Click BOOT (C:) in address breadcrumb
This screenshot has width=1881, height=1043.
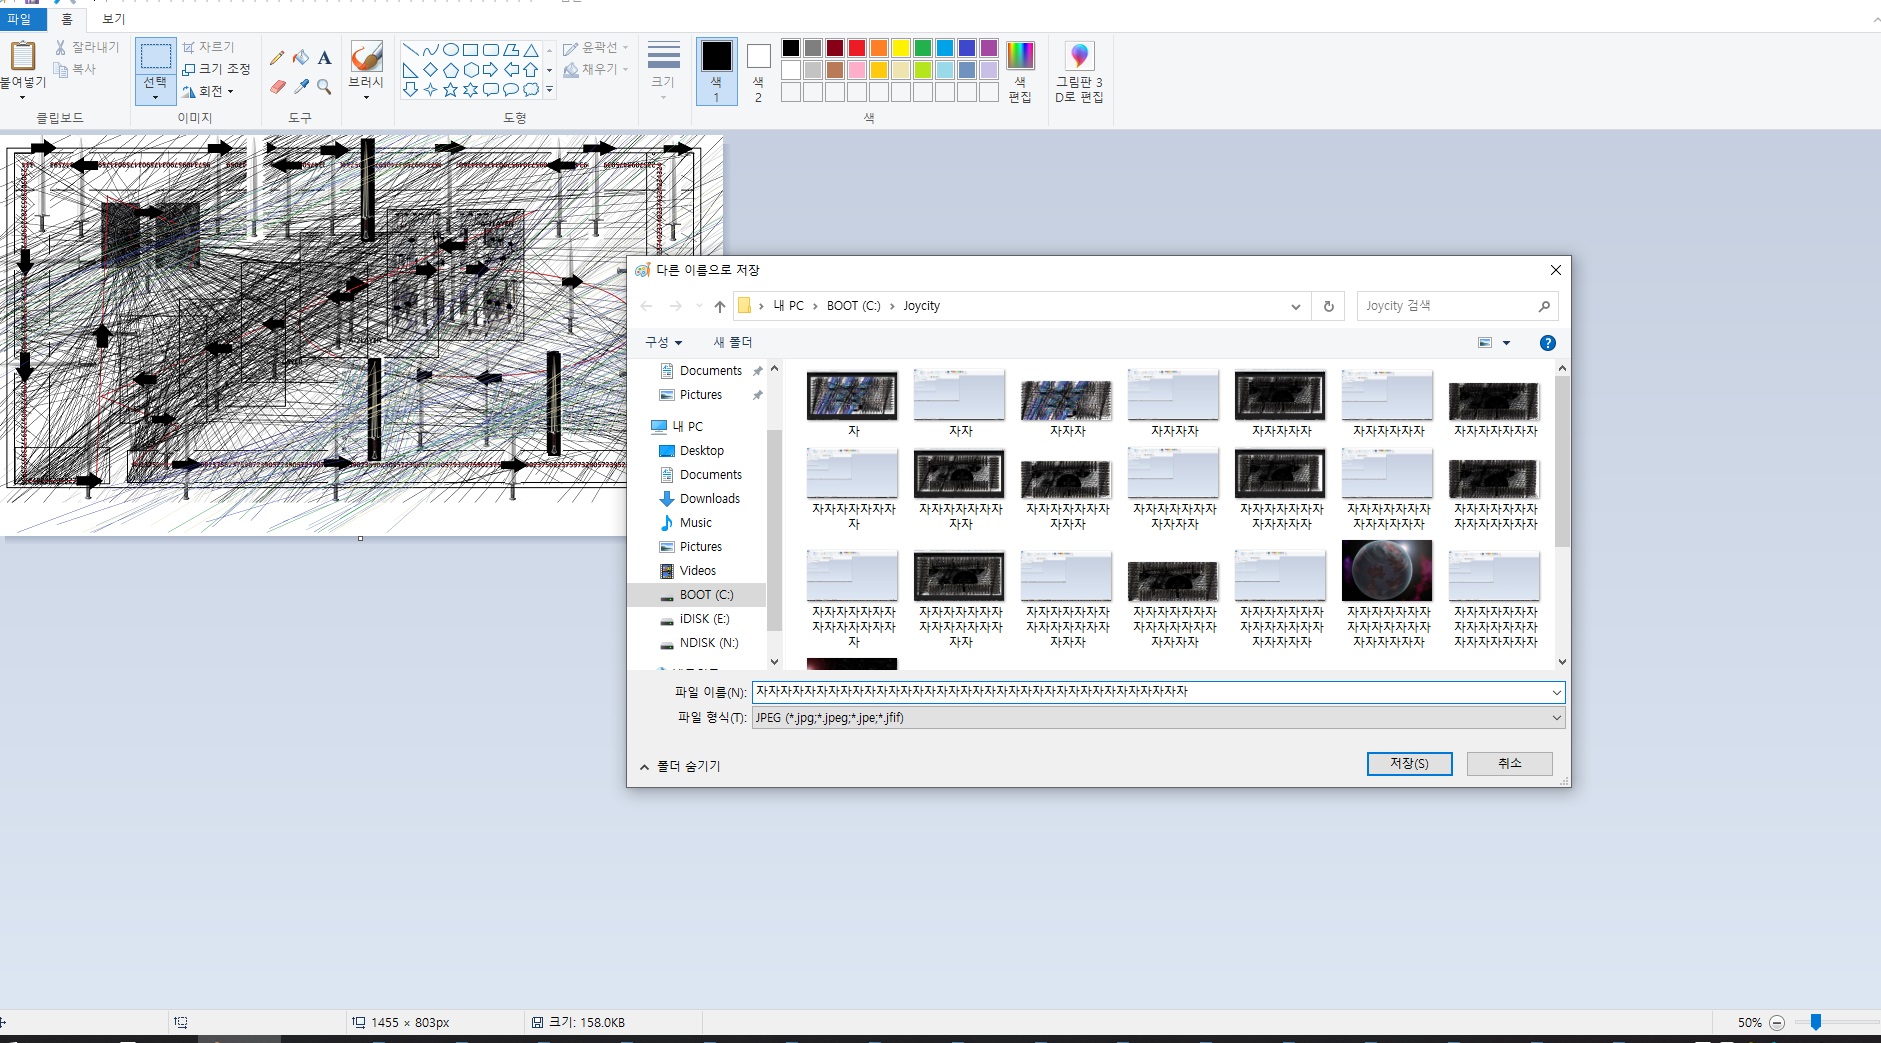point(853,306)
